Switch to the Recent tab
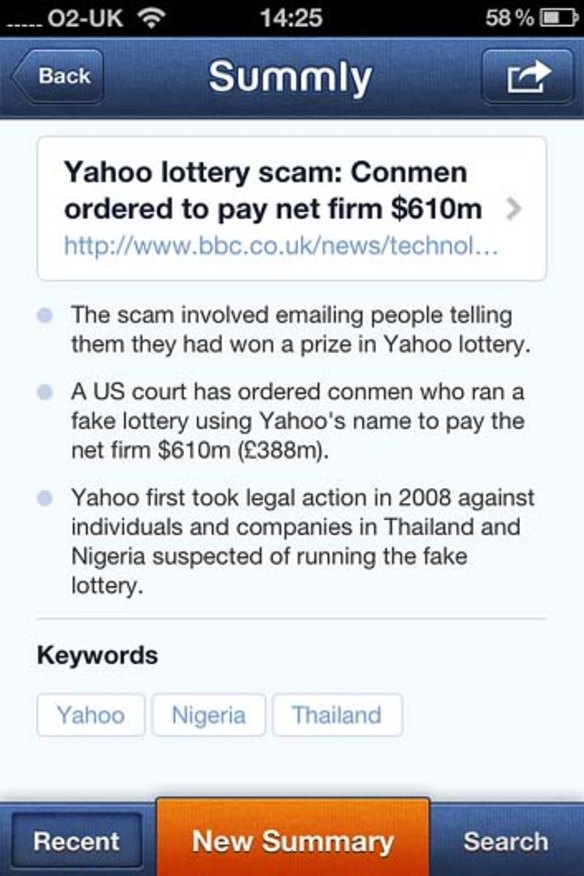Image resolution: width=584 pixels, height=876 pixels. 78,841
